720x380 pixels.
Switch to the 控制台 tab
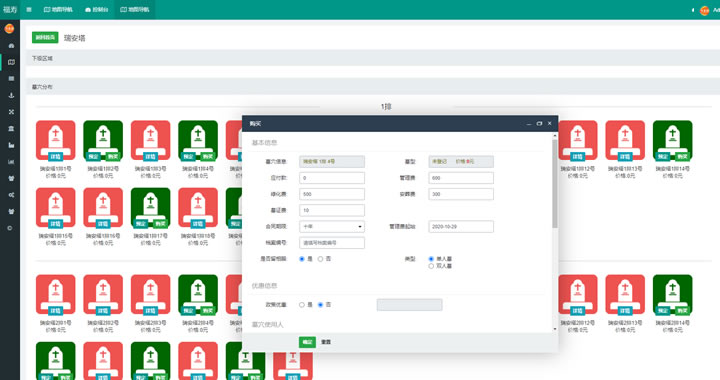(x=96, y=9)
